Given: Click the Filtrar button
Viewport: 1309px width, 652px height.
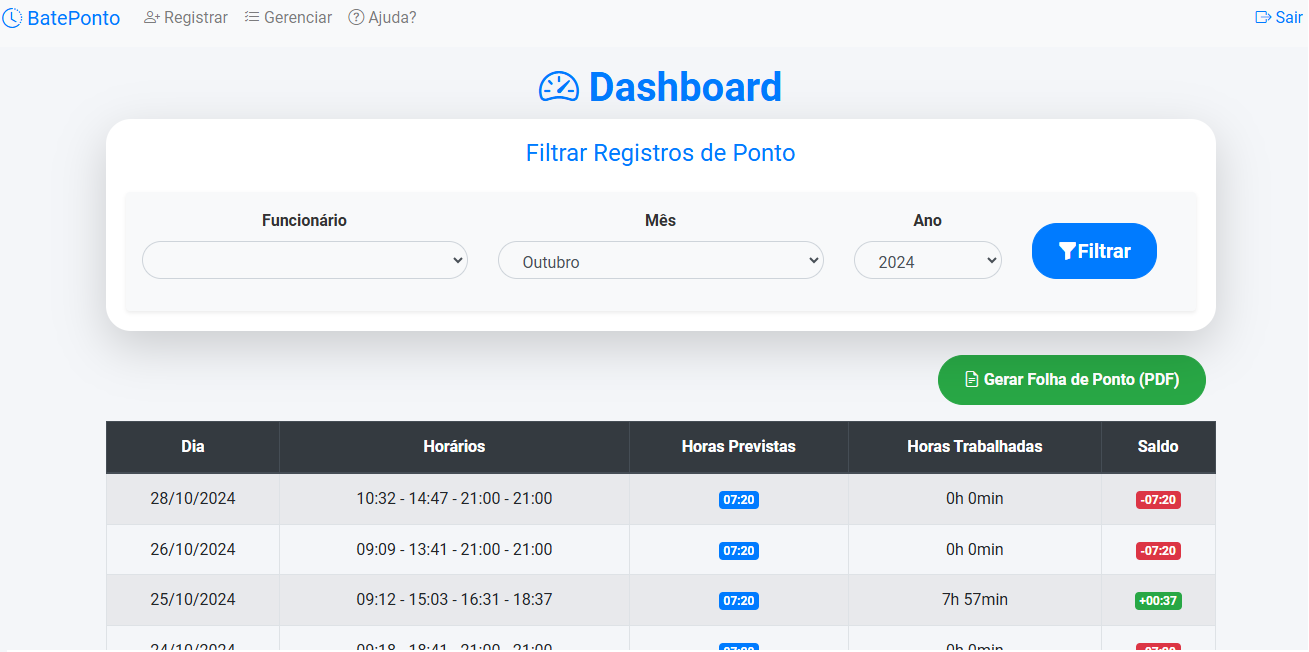Looking at the screenshot, I should [x=1094, y=251].
